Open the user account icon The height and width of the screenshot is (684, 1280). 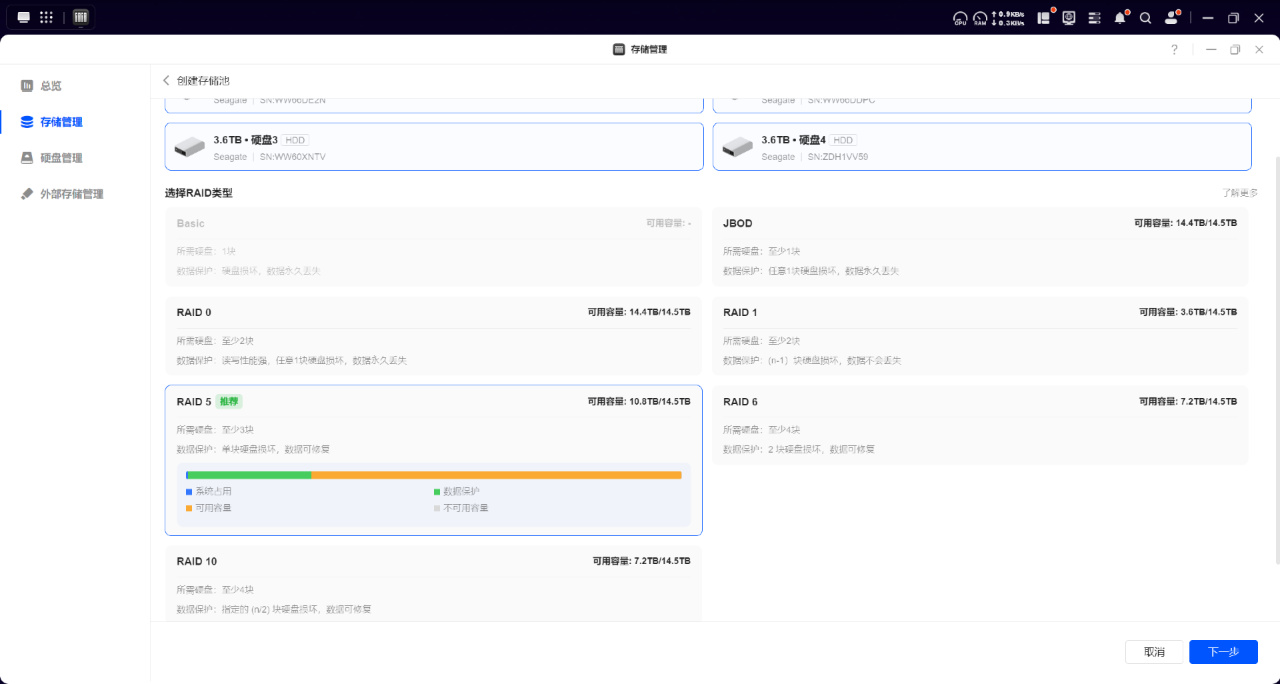(1172, 17)
